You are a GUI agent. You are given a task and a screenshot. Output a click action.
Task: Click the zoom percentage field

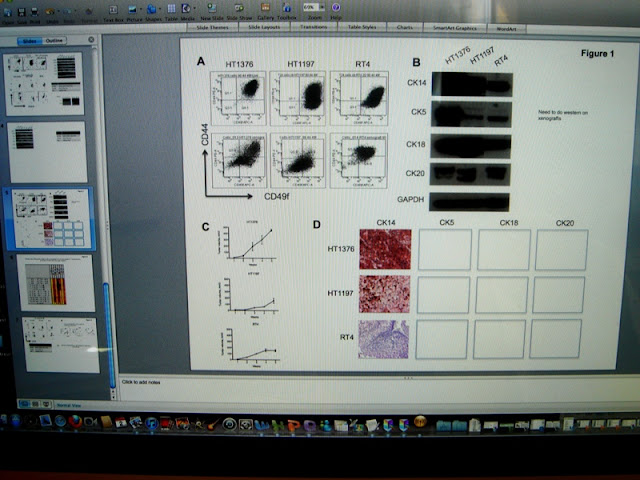(x=311, y=7)
